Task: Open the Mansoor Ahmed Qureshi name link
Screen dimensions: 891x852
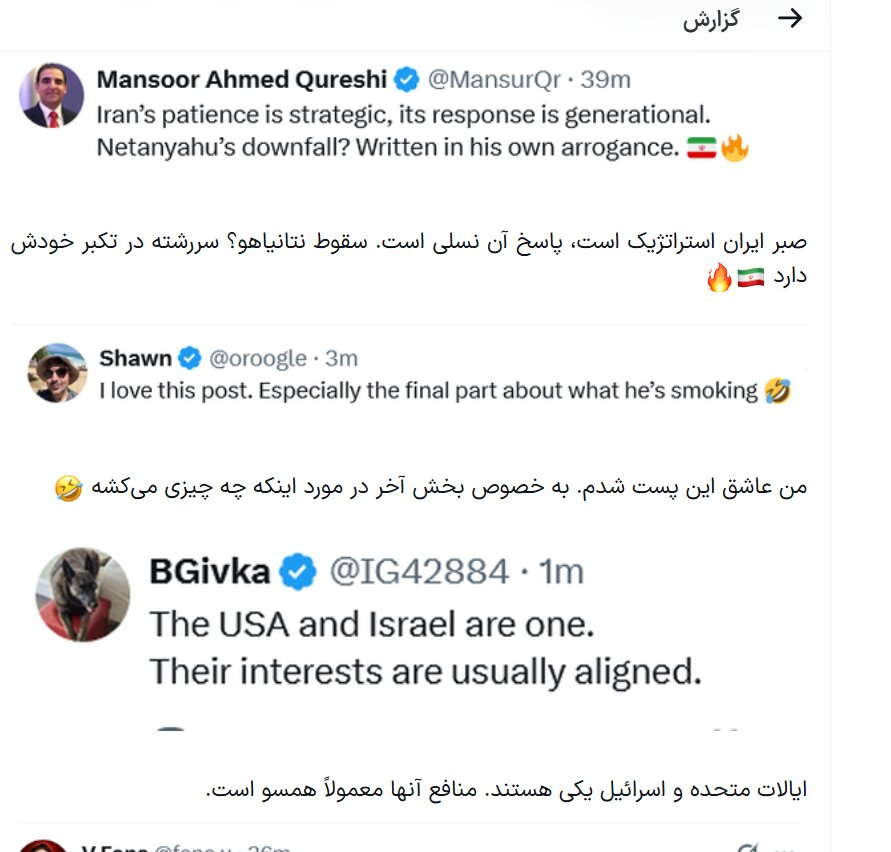Action: (x=239, y=79)
